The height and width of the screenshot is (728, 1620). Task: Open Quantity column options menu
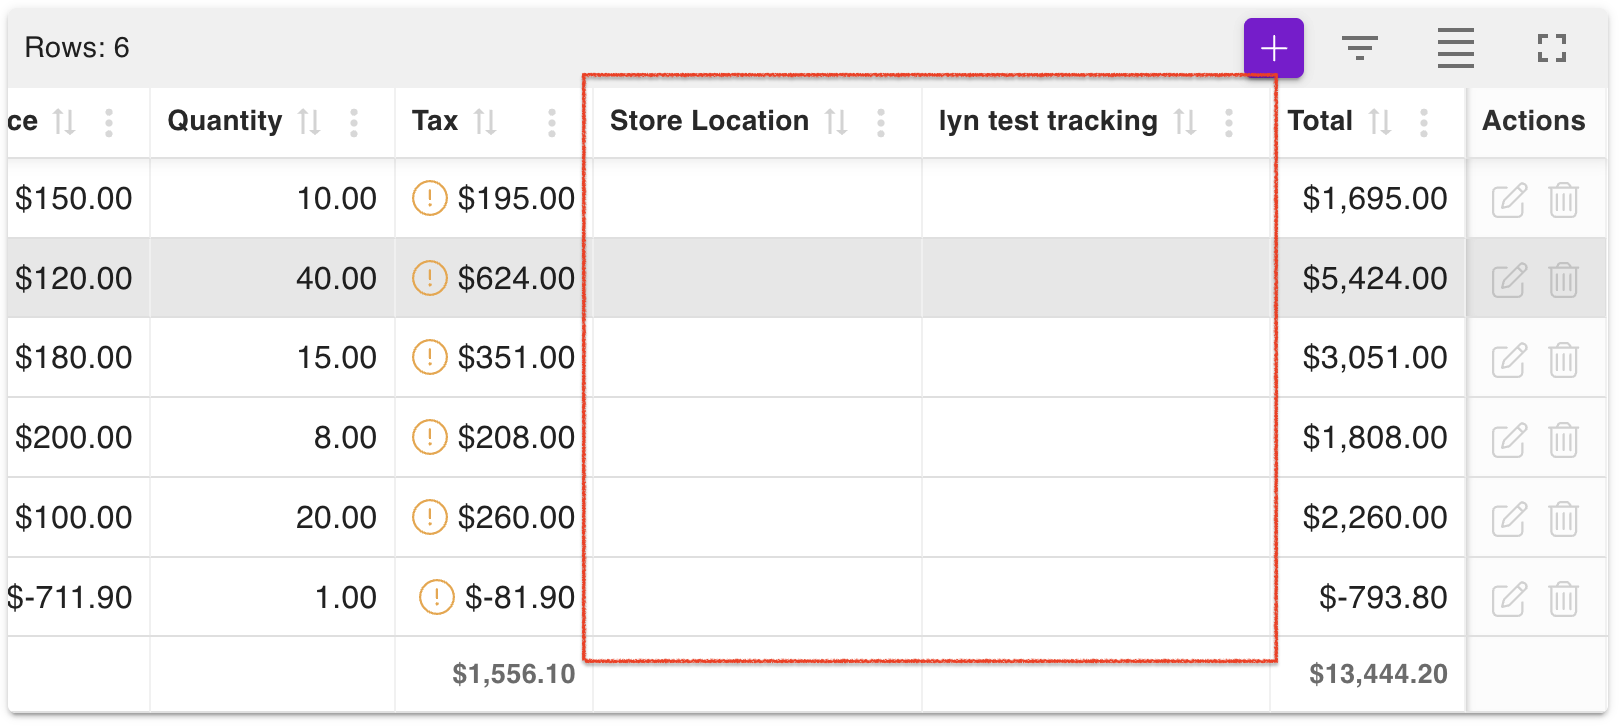pyautogui.click(x=354, y=122)
